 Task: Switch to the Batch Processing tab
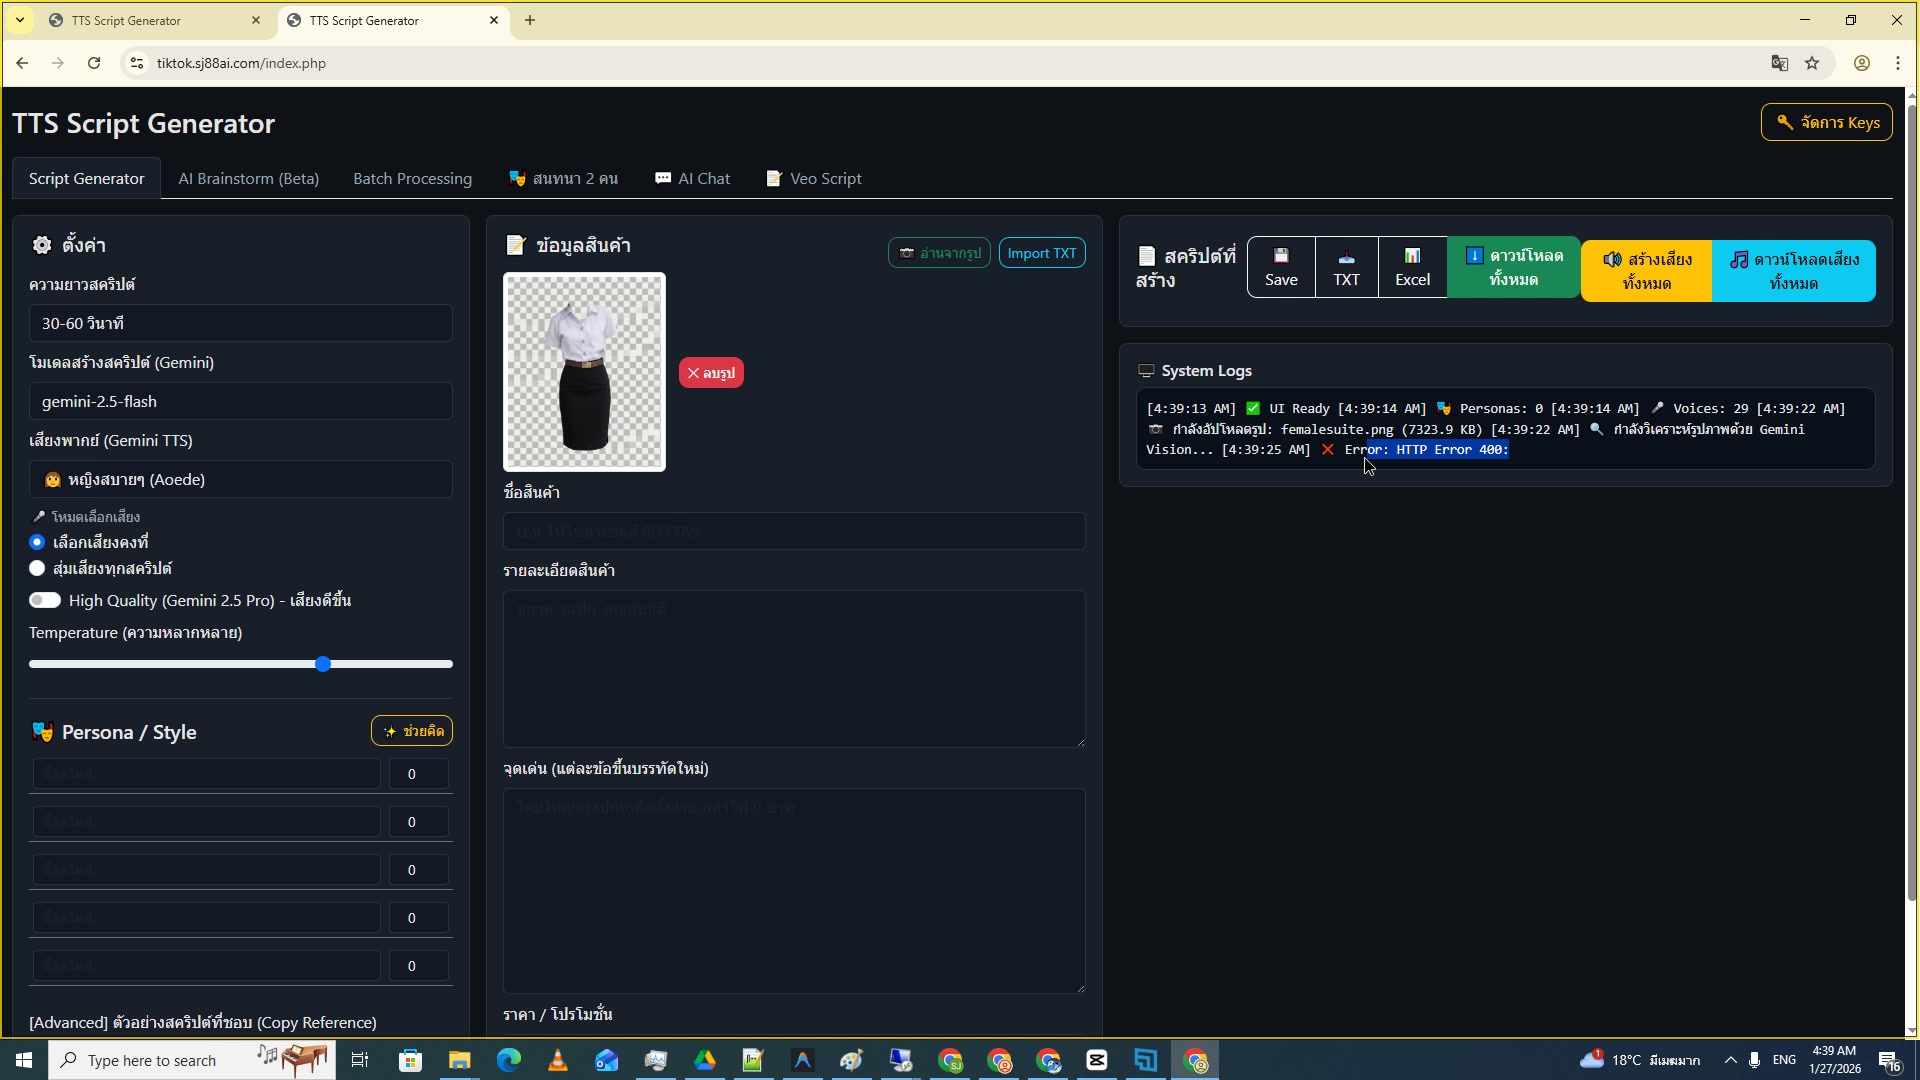(412, 178)
